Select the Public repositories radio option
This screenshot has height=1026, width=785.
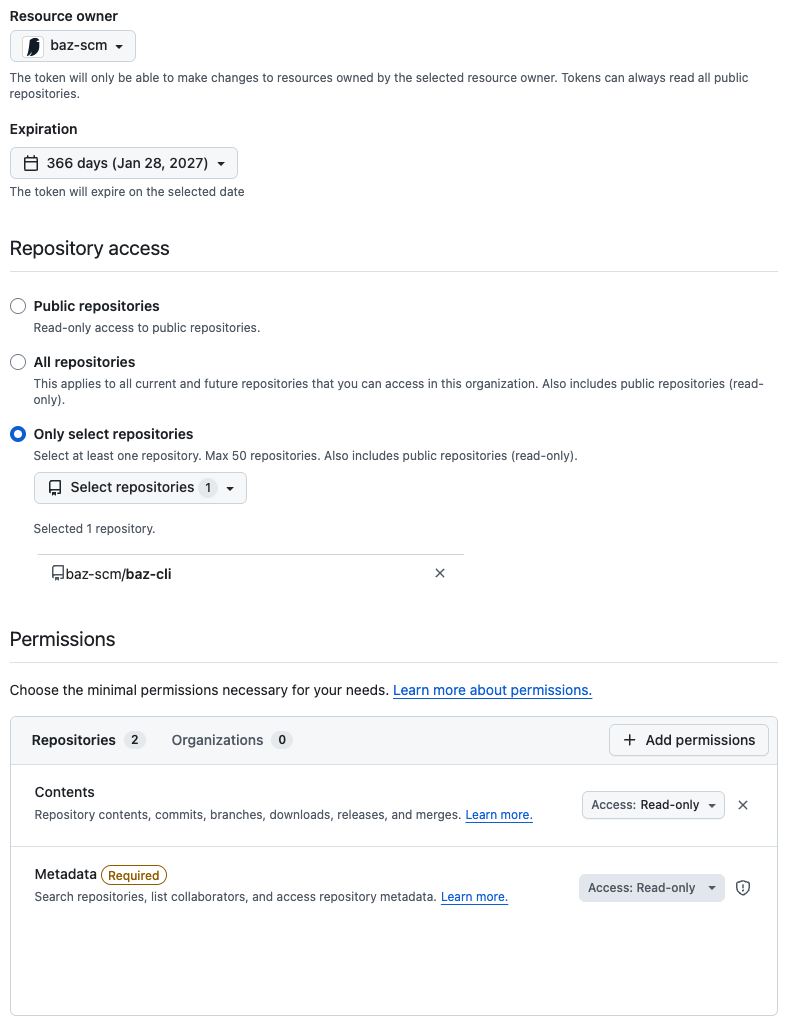click(x=18, y=306)
